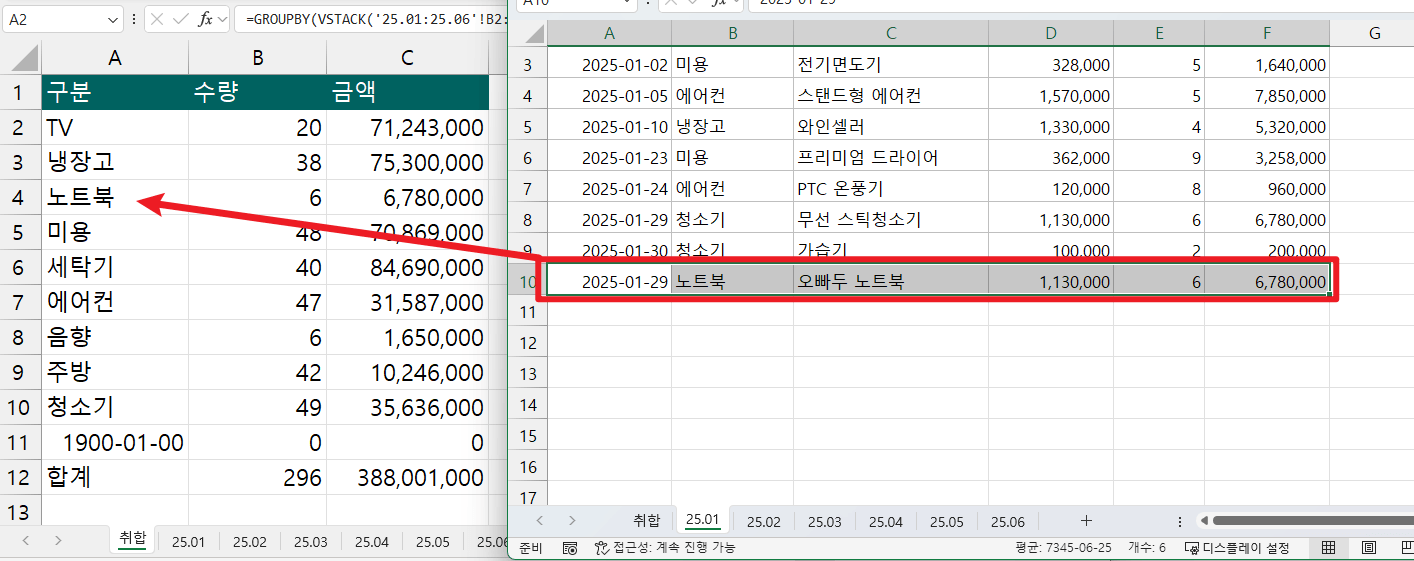Select cell containing TV
1414x561 pixels.
pyautogui.click(x=115, y=128)
